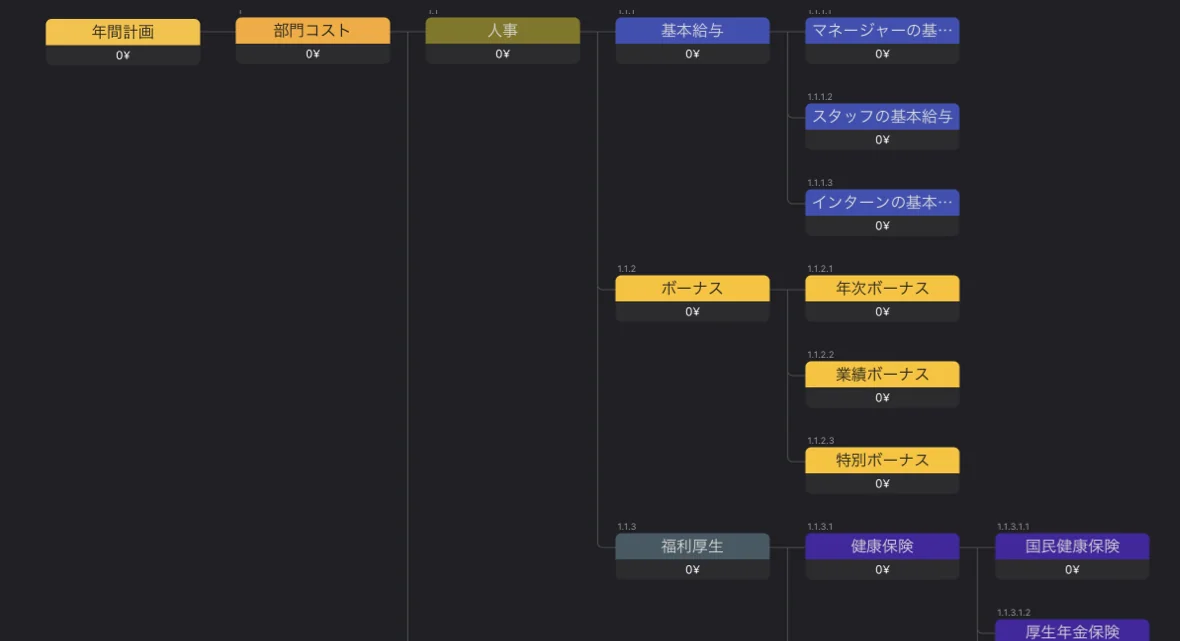Click the ボーナス category node
This screenshot has height=641, width=1180.
coord(692,288)
